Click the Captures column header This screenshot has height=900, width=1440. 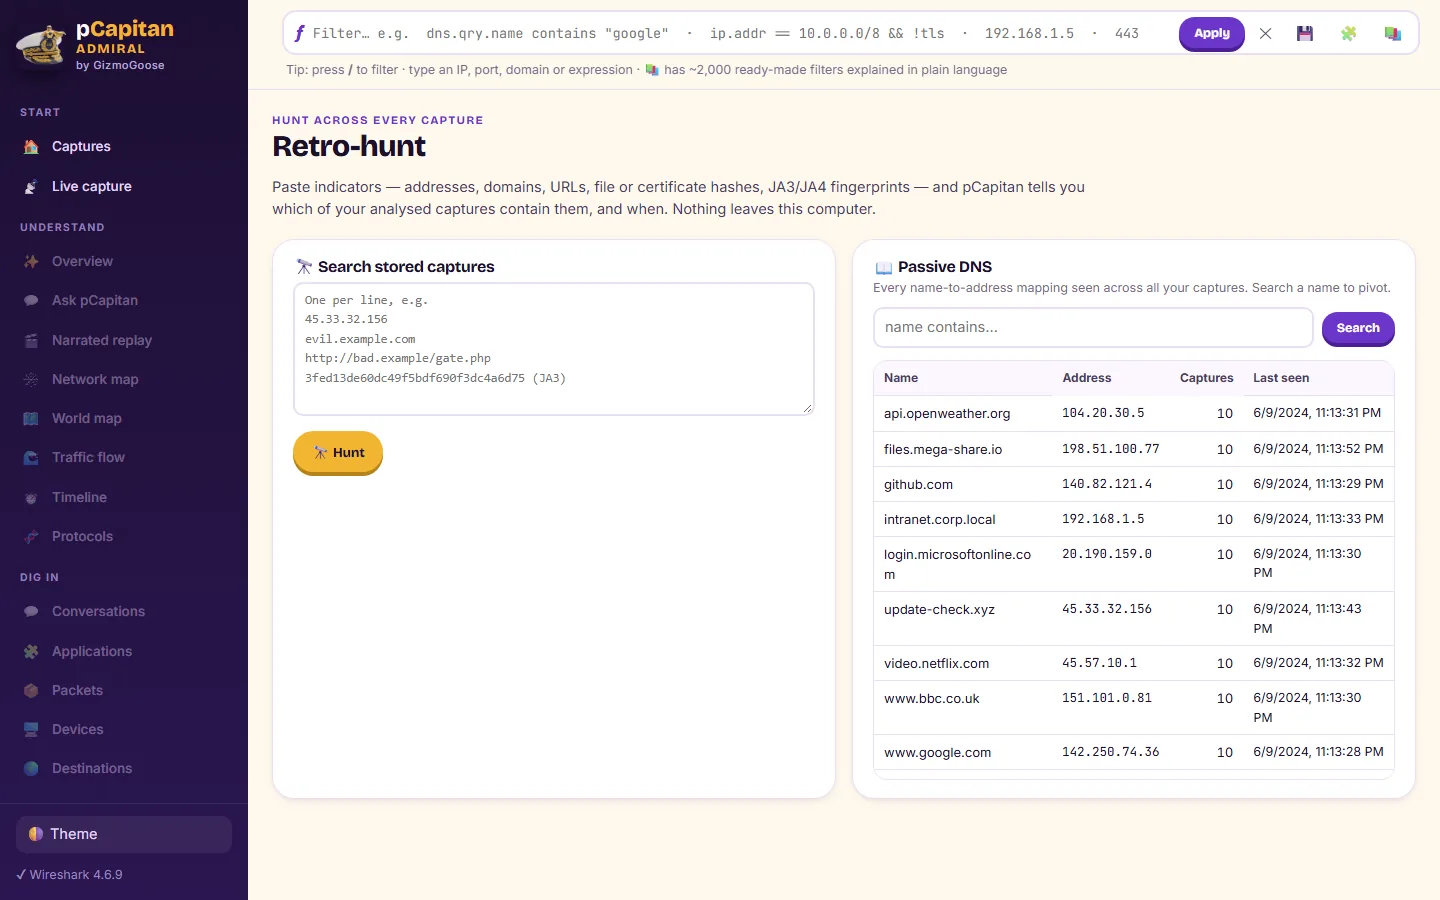1206,378
